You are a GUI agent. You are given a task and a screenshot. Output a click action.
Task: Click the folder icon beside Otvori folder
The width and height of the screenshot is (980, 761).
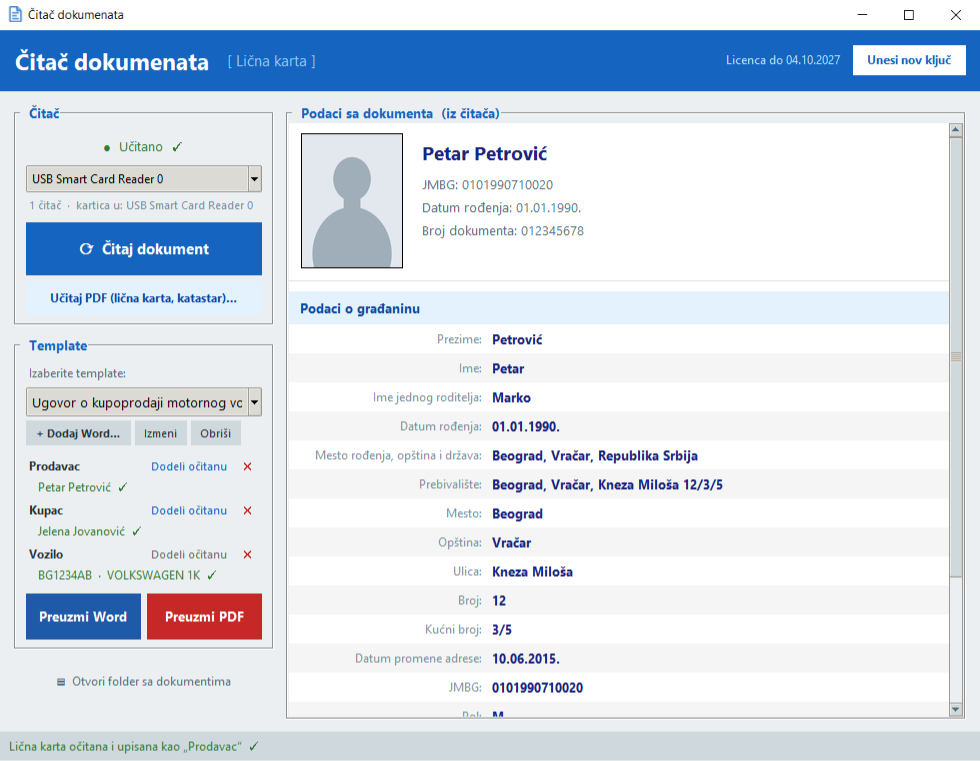(x=61, y=682)
